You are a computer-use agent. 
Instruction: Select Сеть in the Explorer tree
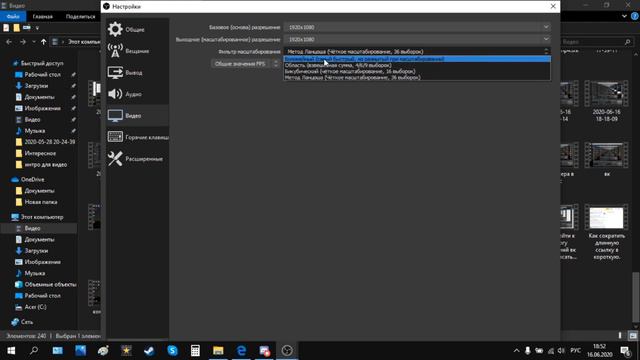[x=22, y=322]
